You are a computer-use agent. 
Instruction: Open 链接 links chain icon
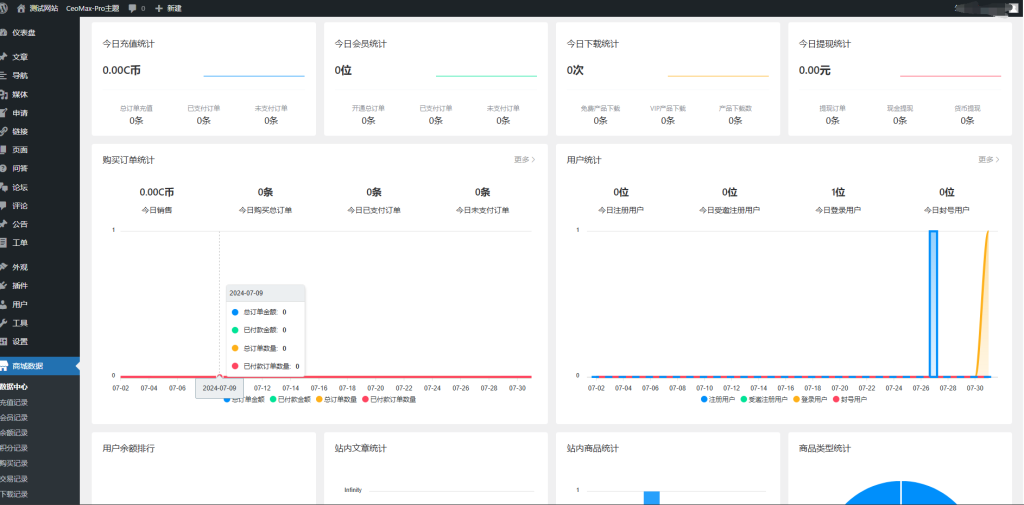coord(3,131)
